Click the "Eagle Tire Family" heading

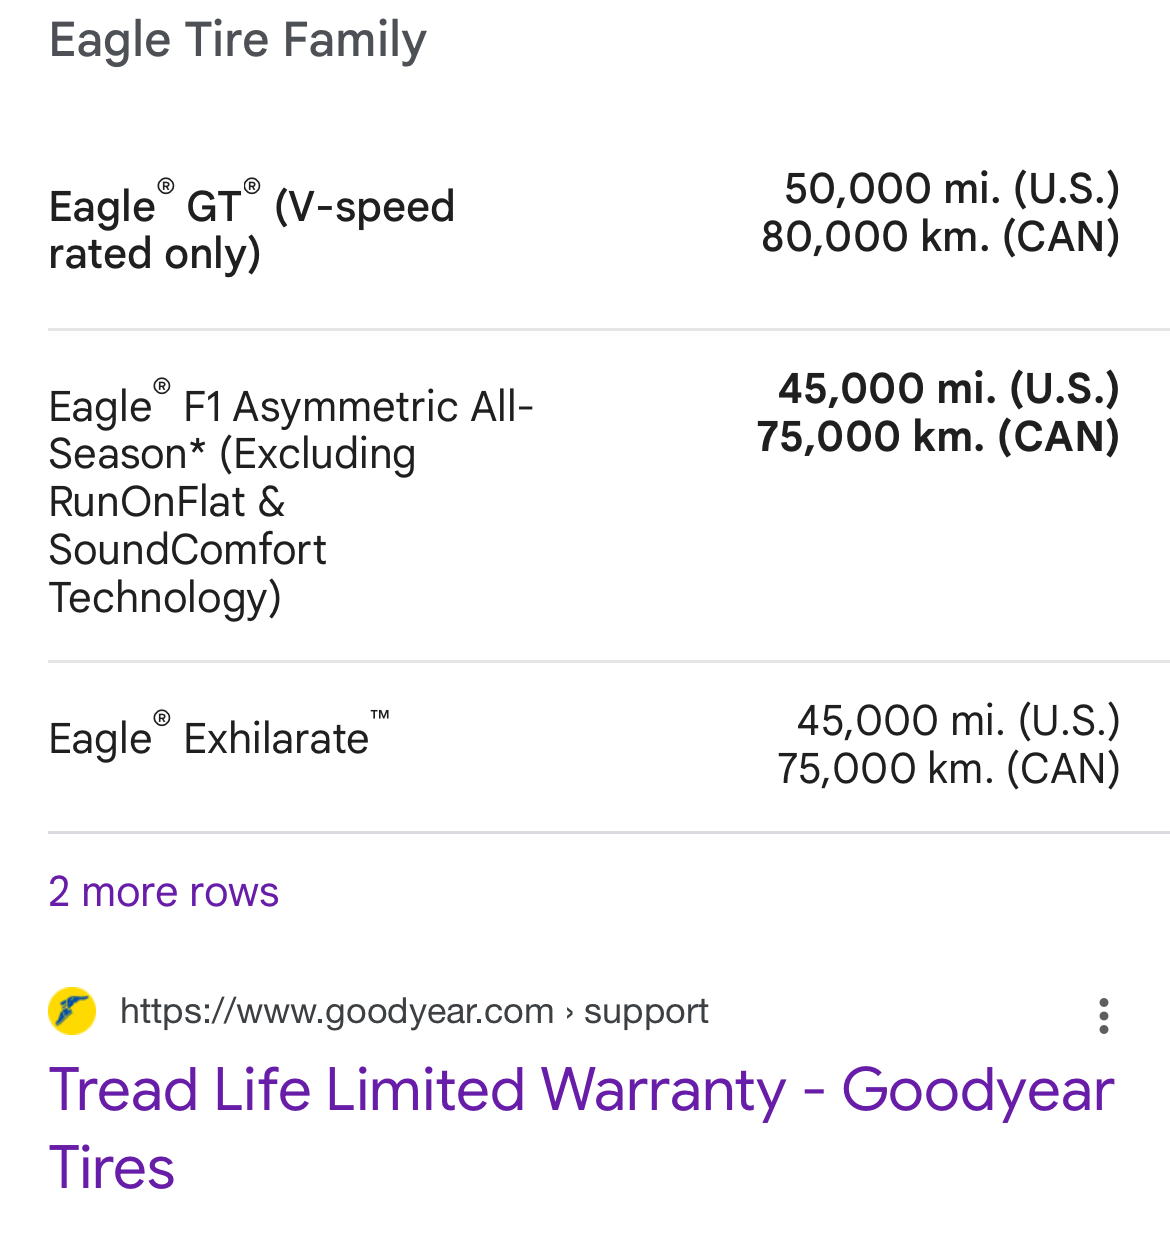coord(237,41)
